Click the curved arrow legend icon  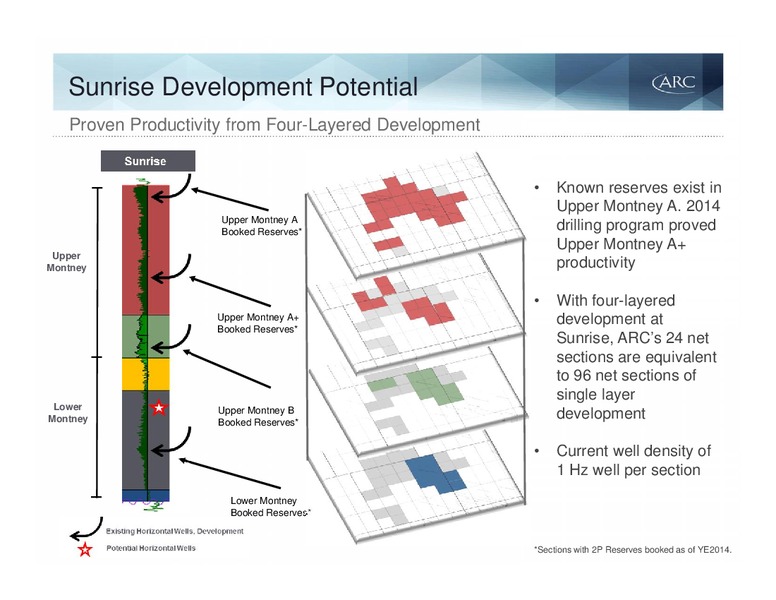click(86, 528)
